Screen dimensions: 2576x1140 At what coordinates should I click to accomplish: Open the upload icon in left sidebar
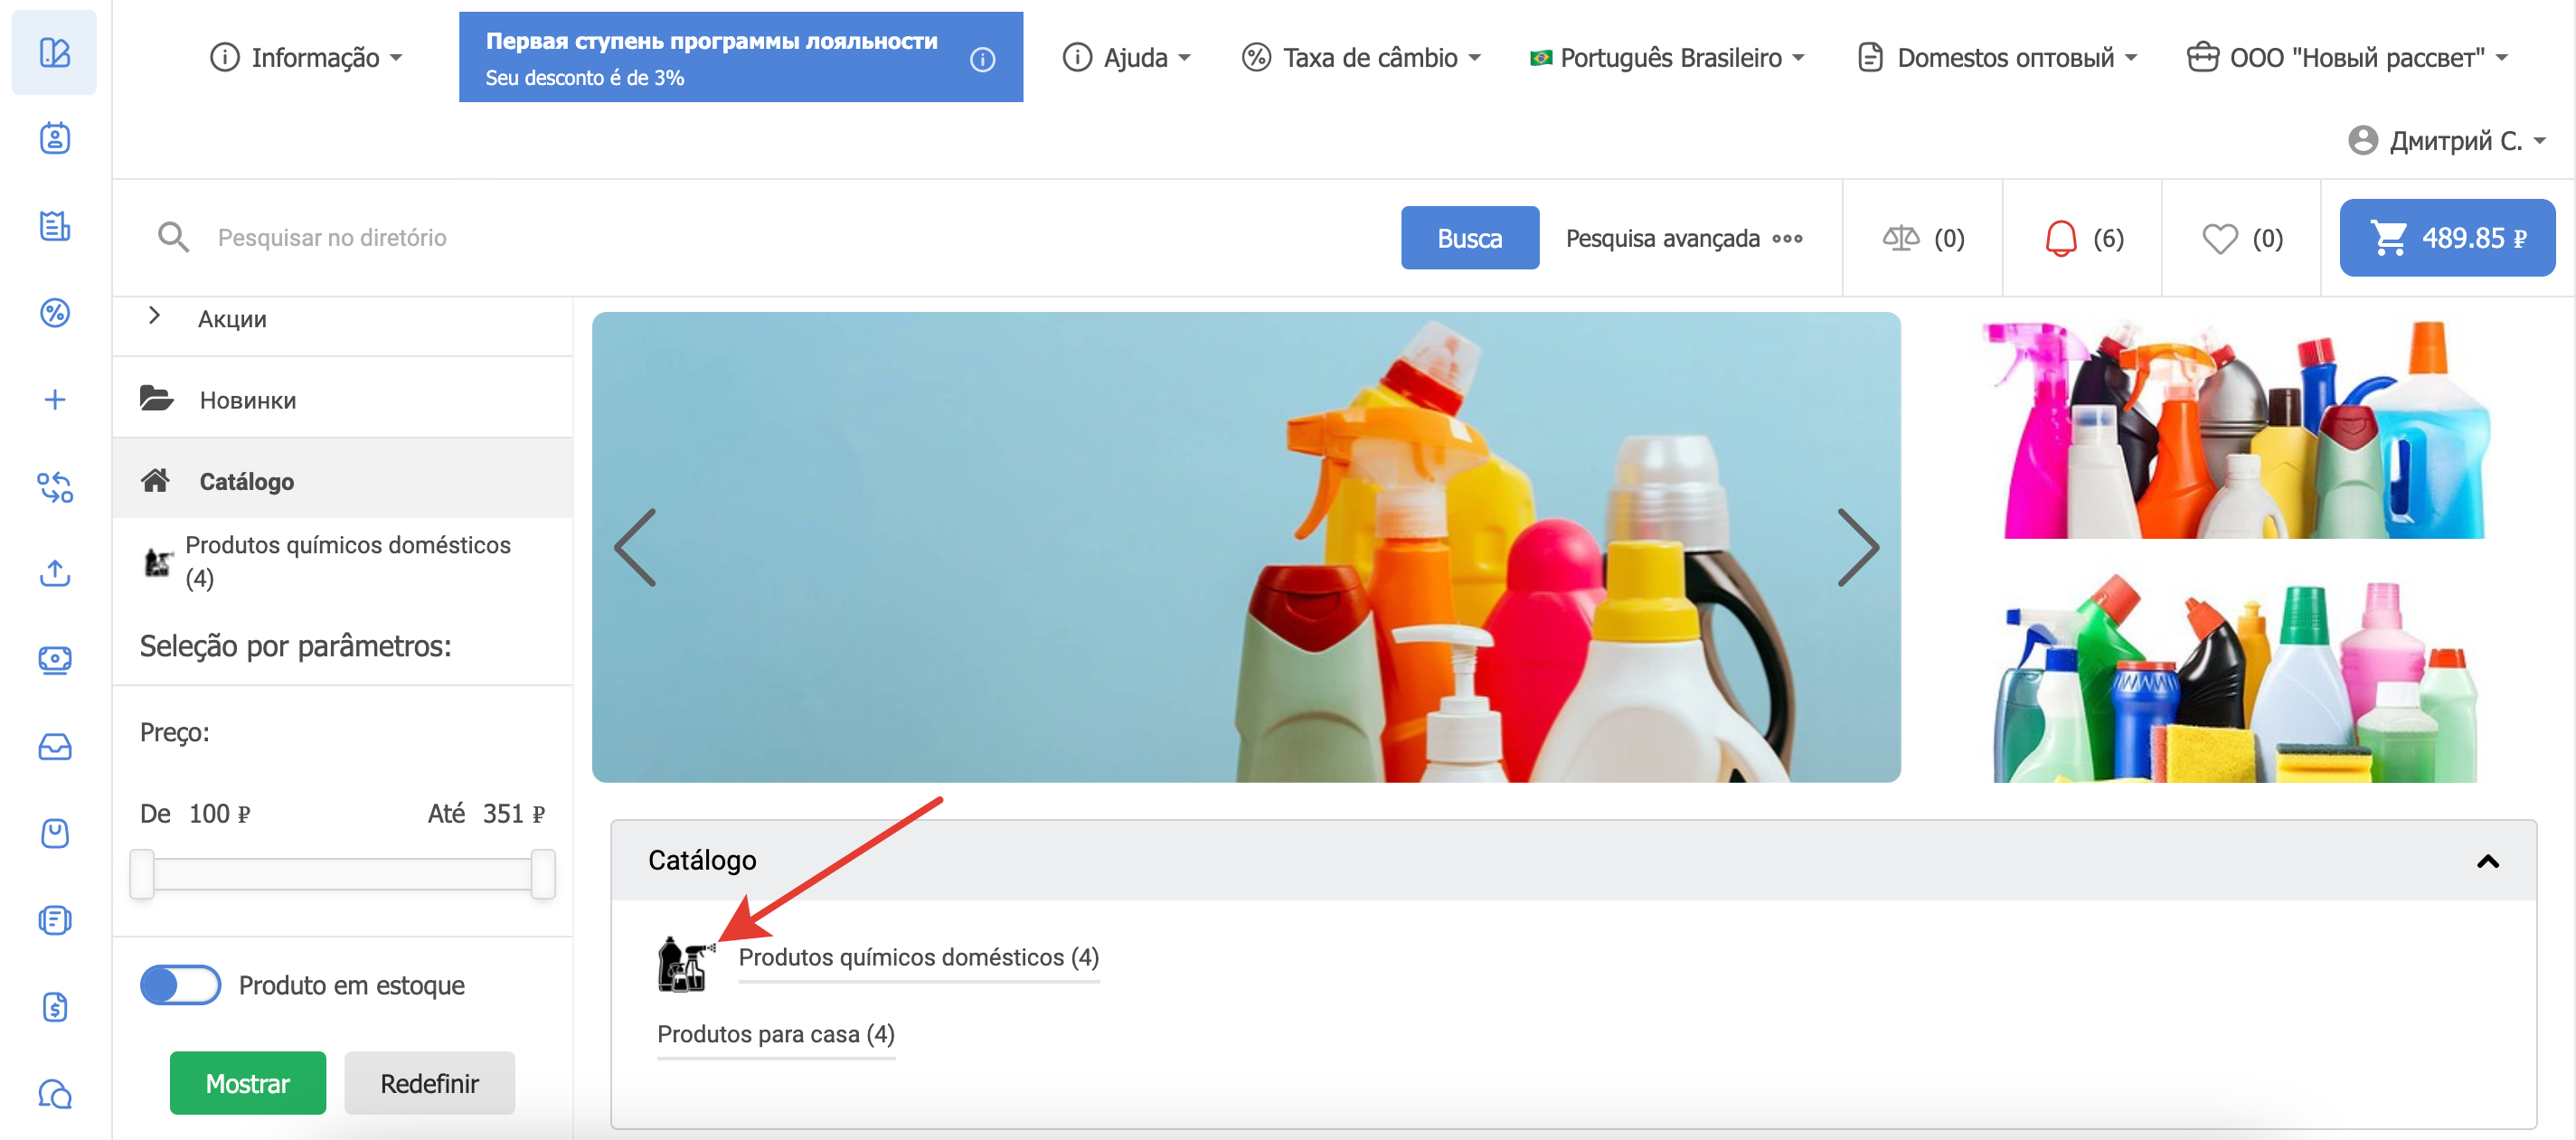(55, 573)
